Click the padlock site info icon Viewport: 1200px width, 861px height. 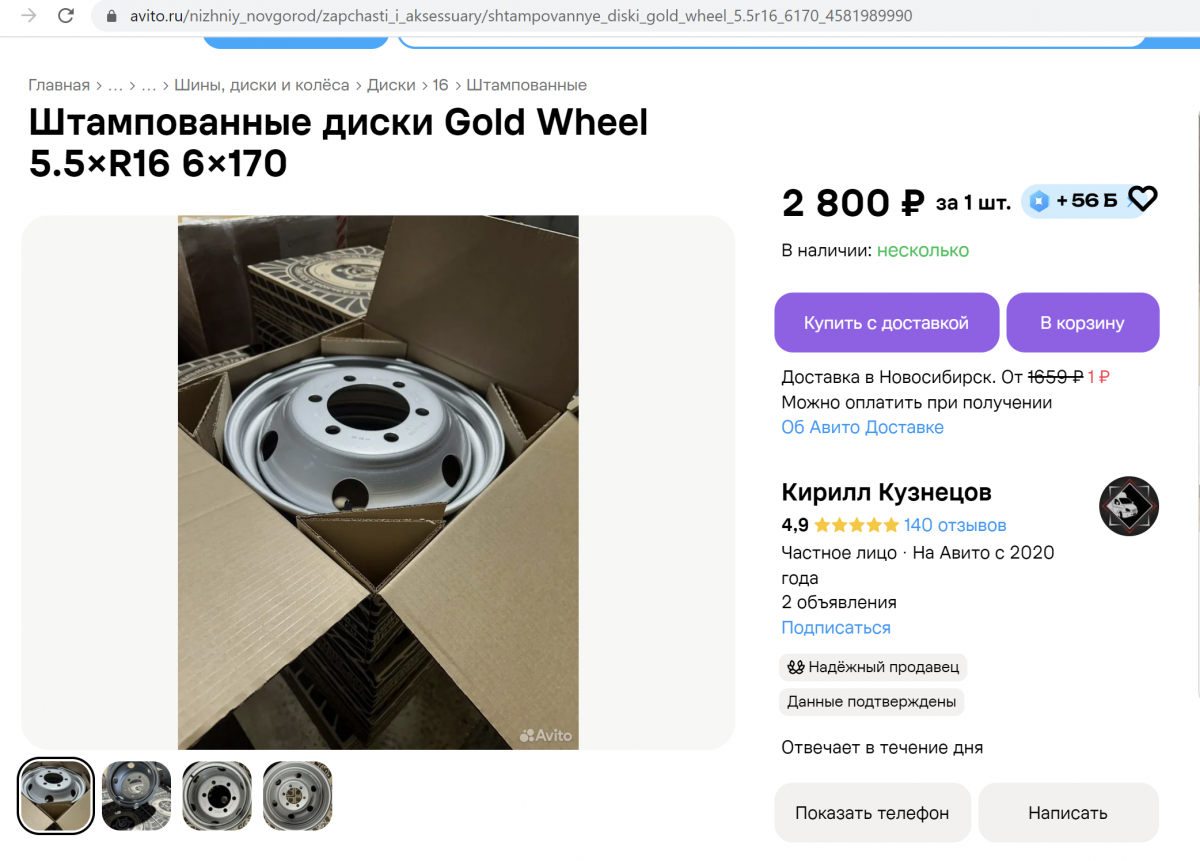(x=112, y=17)
